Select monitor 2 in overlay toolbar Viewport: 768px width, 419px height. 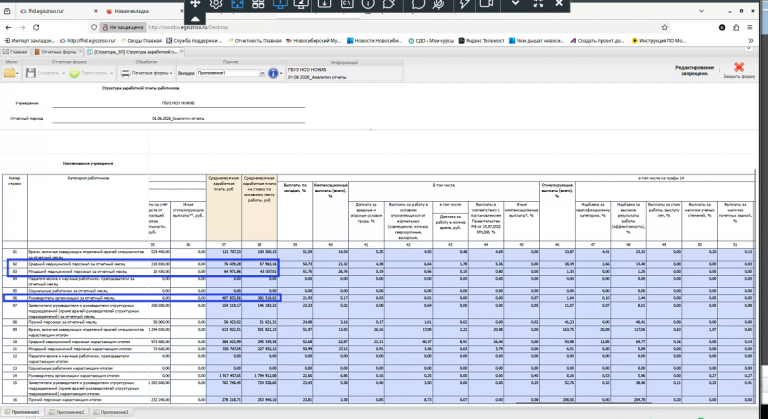point(301,4)
